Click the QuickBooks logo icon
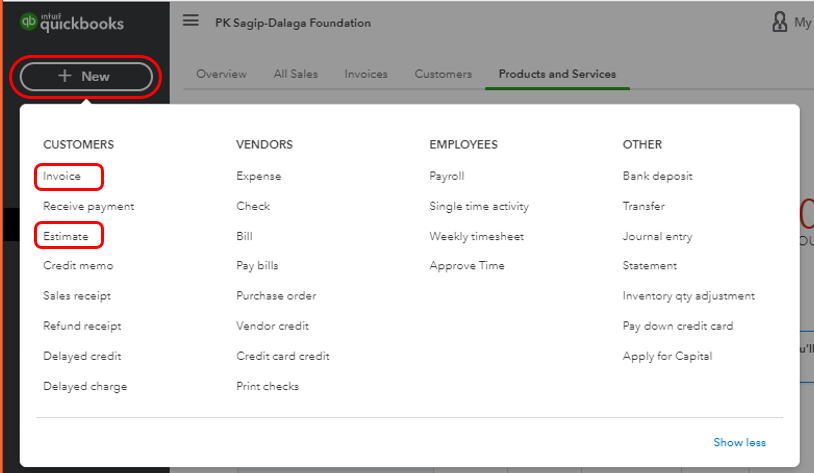814x473 pixels. (29, 23)
